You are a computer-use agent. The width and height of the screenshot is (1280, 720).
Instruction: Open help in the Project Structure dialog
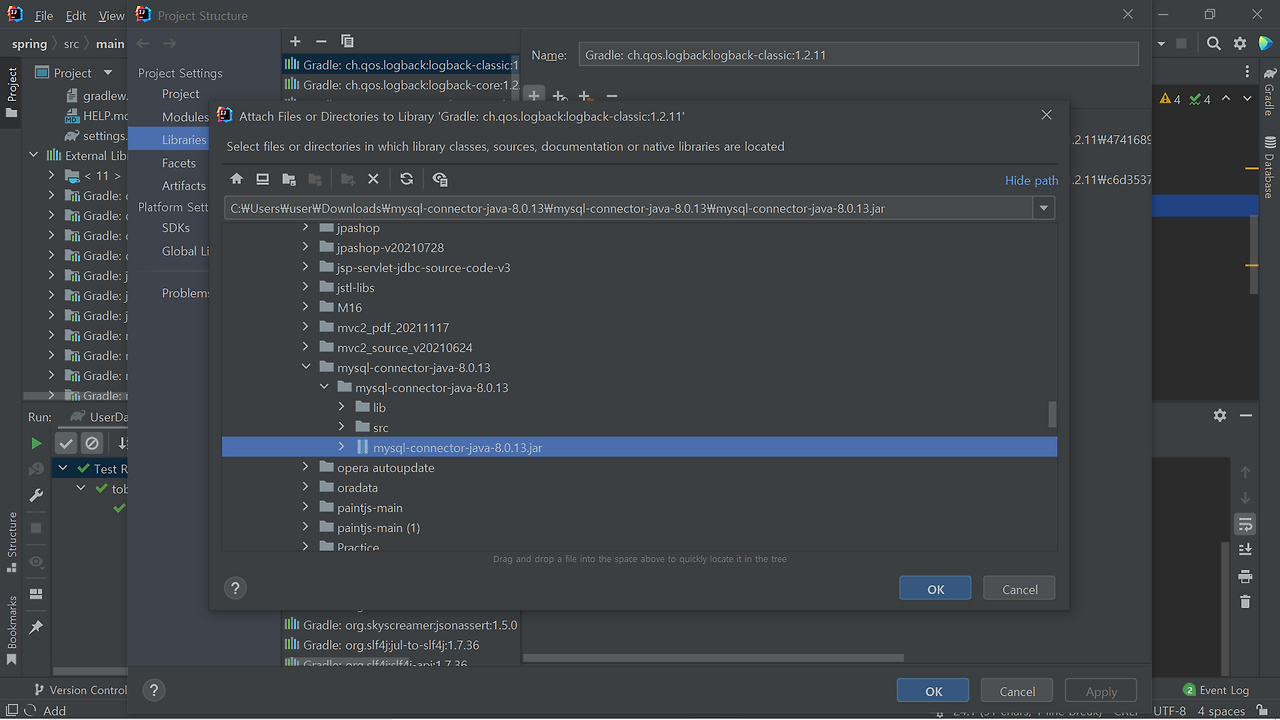click(153, 690)
